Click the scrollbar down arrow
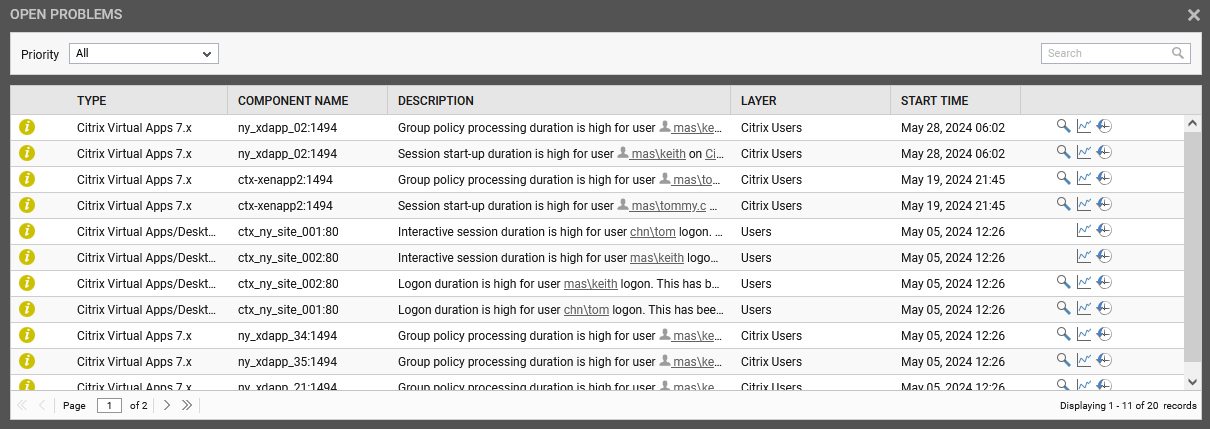Image resolution: width=1210 pixels, height=429 pixels. click(1191, 381)
